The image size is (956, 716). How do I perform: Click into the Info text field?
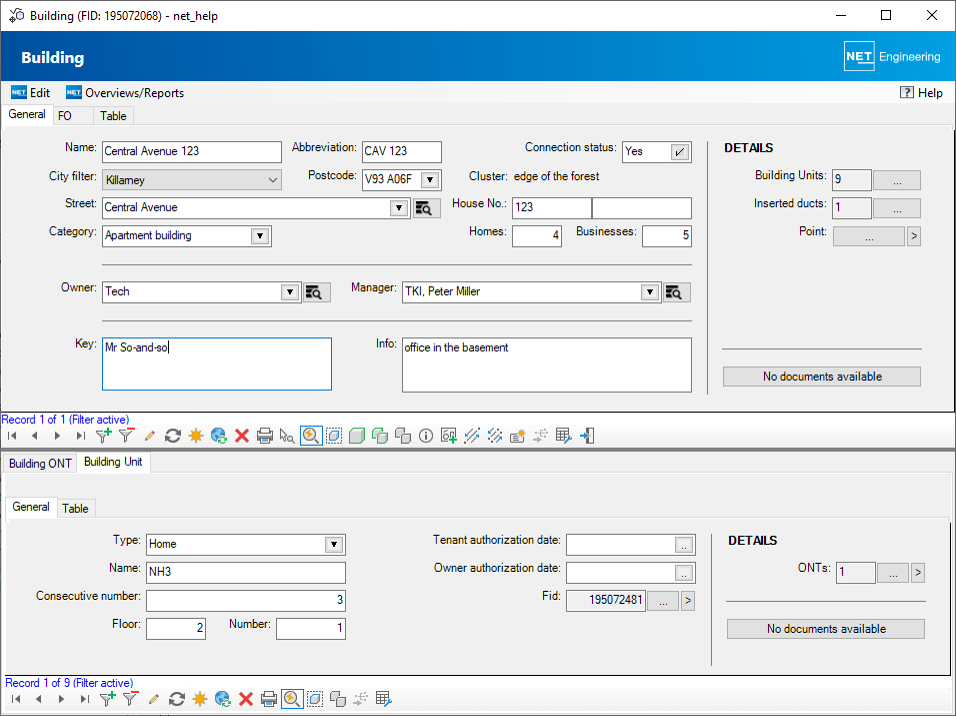coord(546,365)
